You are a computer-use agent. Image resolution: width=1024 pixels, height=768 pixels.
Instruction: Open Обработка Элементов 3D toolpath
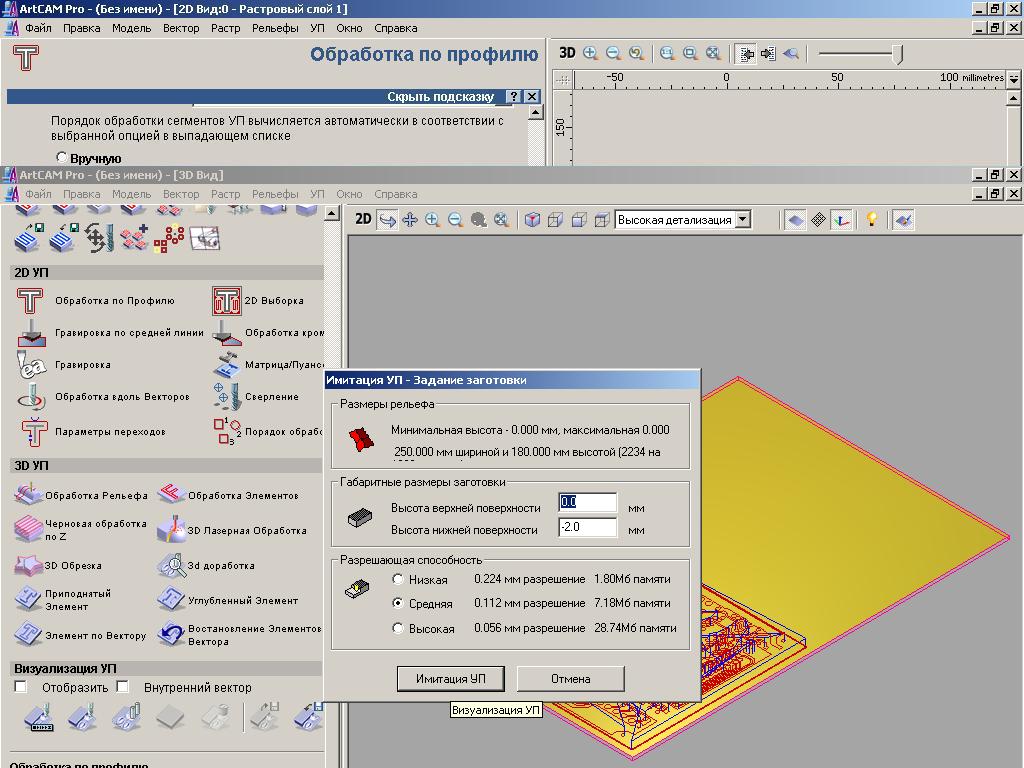[172, 494]
